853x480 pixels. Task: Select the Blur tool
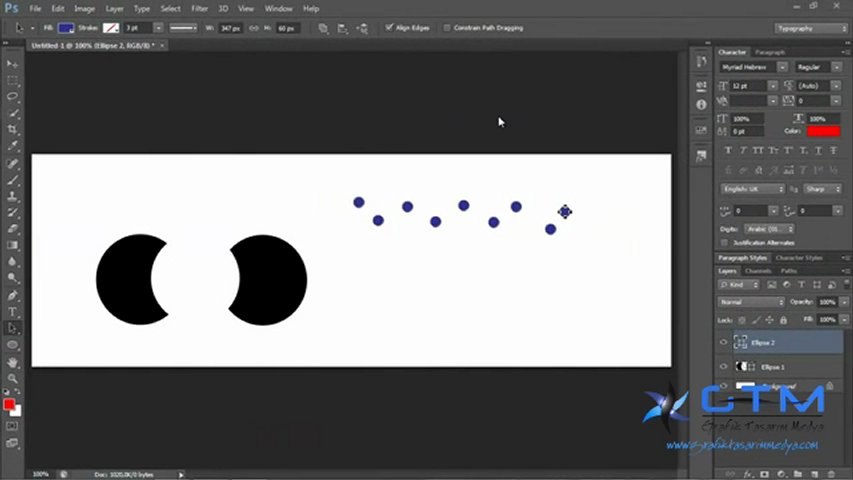point(12,262)
